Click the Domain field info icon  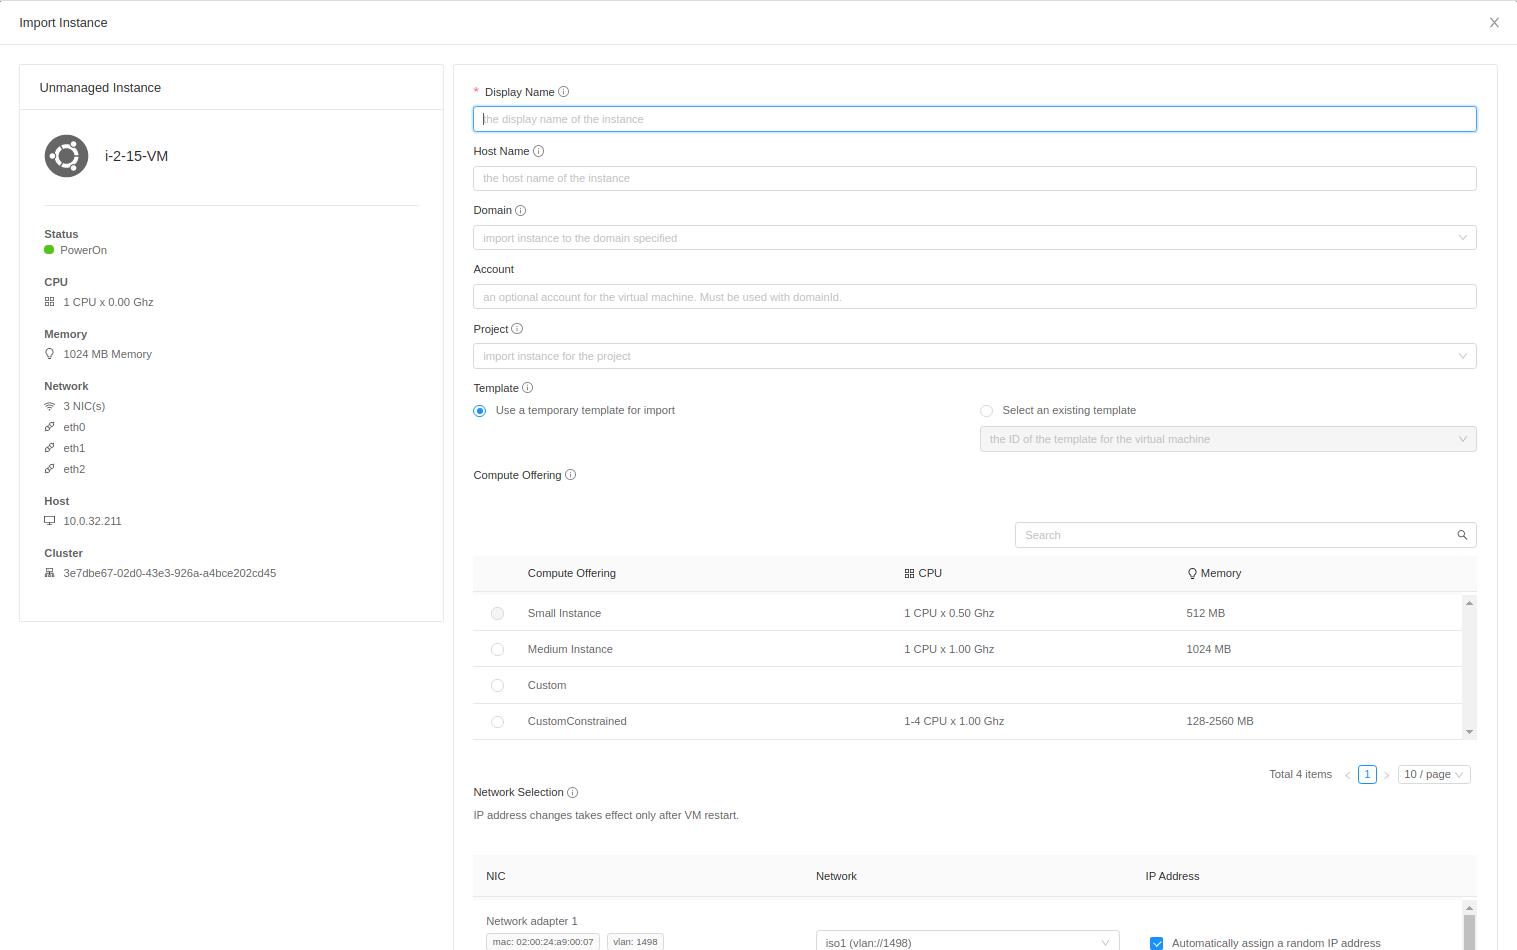click(x=522, y=210)
